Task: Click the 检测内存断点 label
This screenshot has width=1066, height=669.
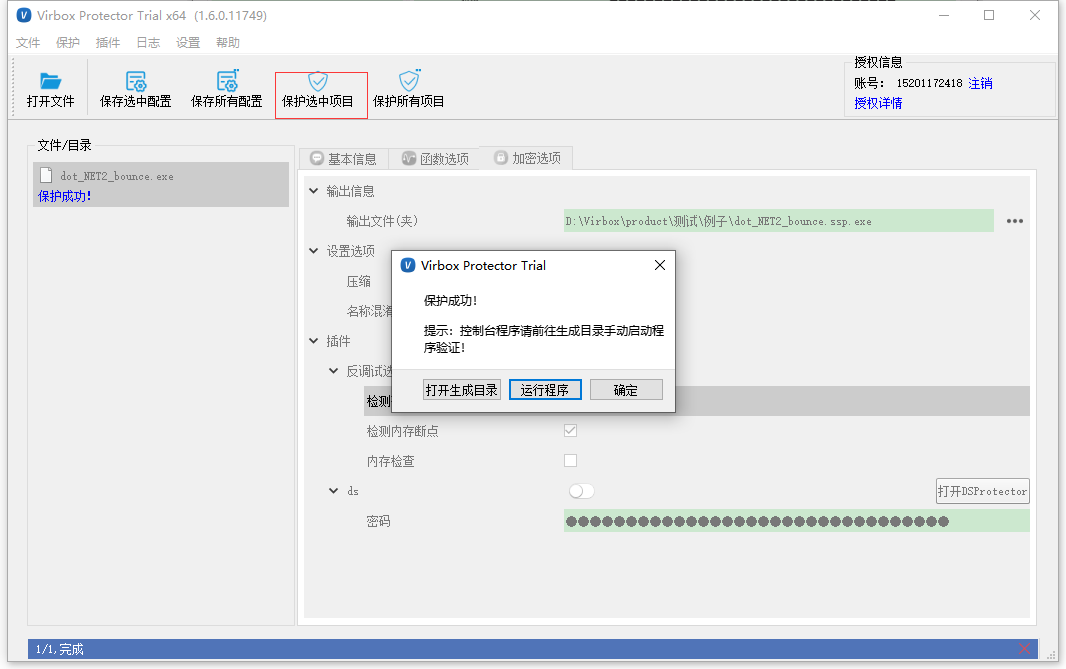Action: 402,431
